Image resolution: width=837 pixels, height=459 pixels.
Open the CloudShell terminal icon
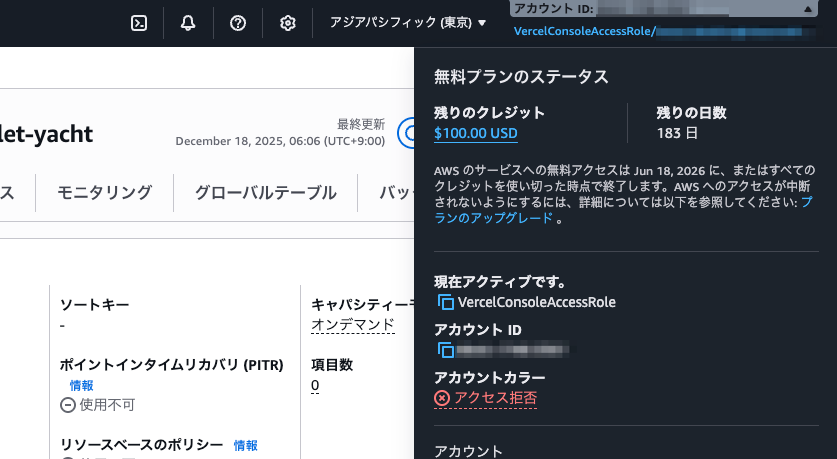tap(139, 23)
